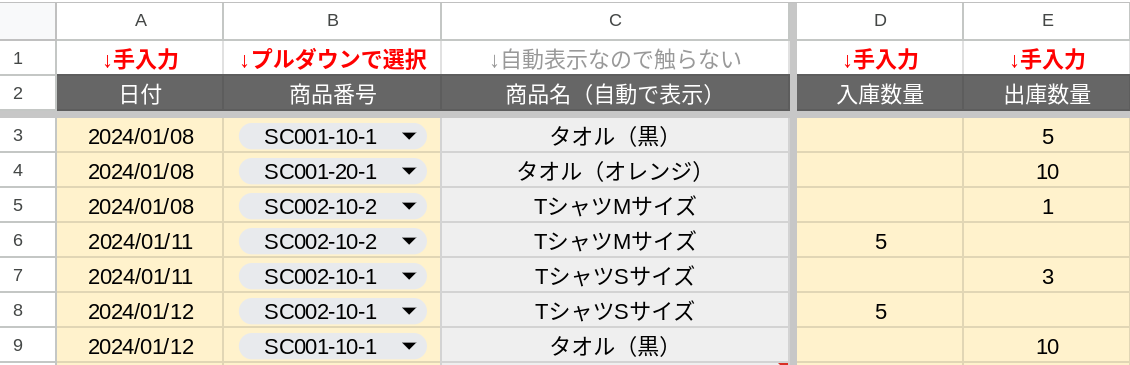This screenshot has height=365, width=1130.
Task: Open the SC001-10-1 dropdown in row 9
Action: coord(332,347)
